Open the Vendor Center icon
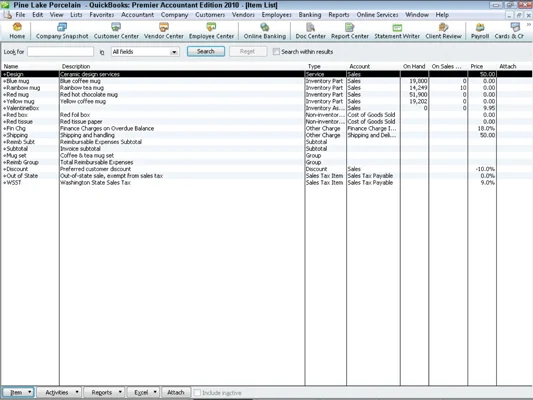Viewport: 533px width, 400px height. 164,31
